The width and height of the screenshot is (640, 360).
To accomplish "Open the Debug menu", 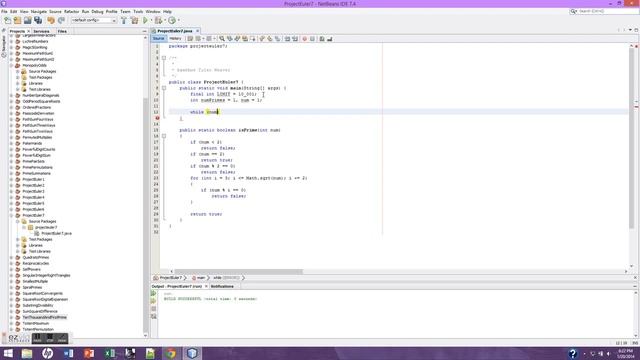I will coord(97,11).
